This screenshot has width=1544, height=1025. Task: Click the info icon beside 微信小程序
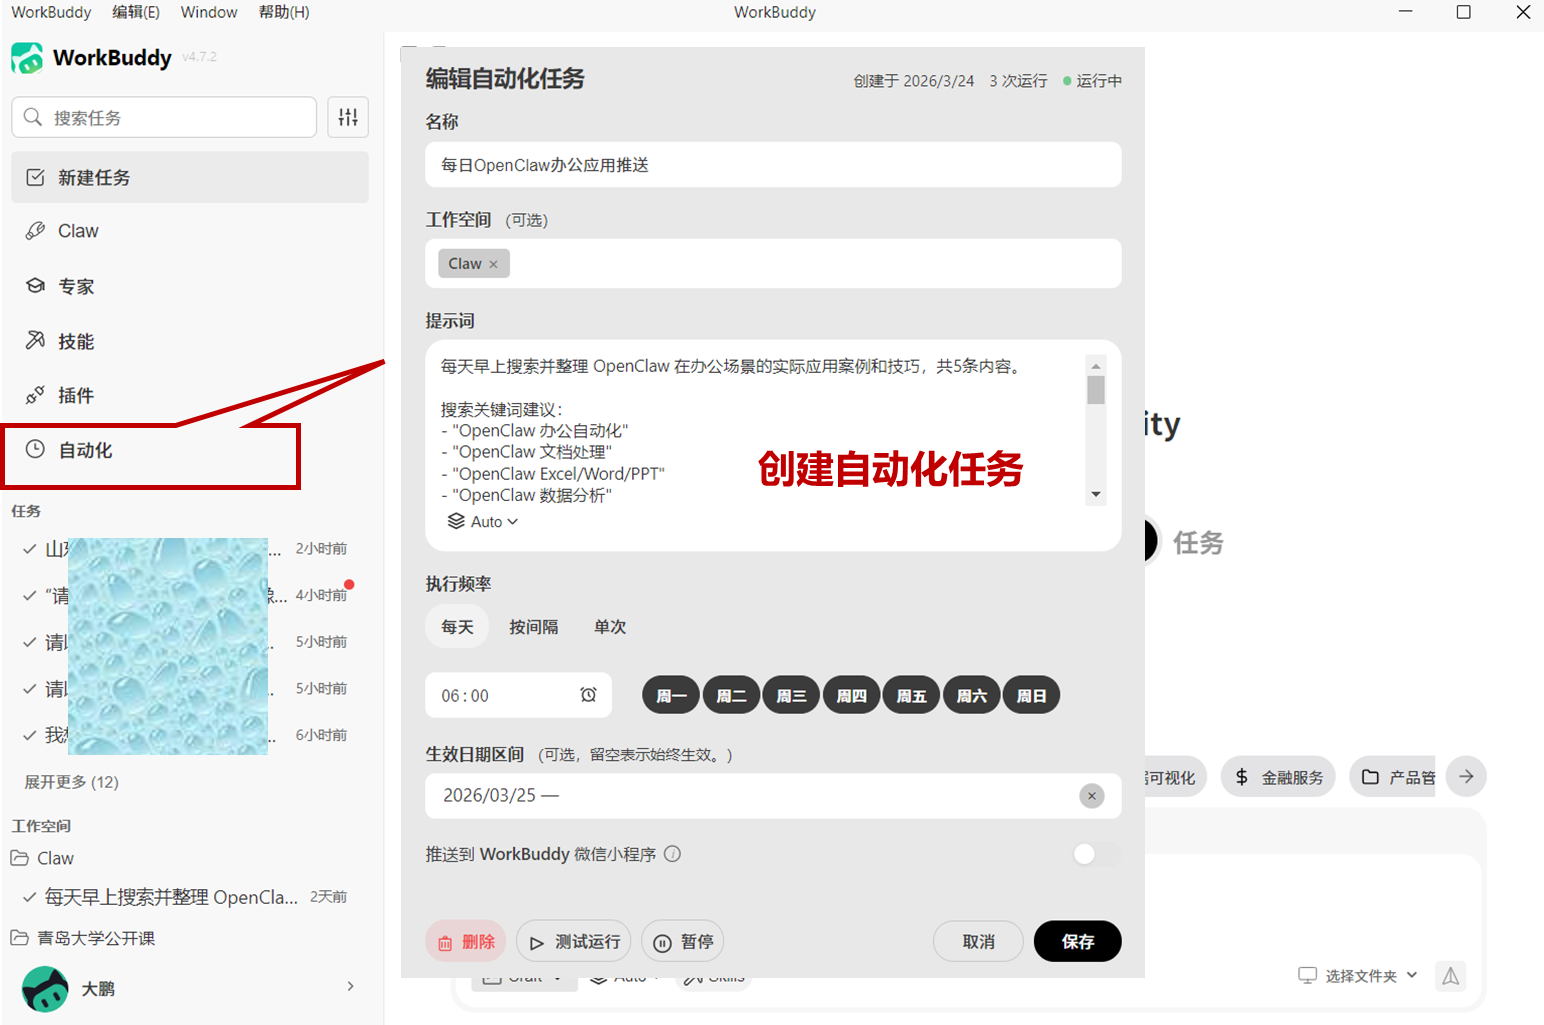673,854
